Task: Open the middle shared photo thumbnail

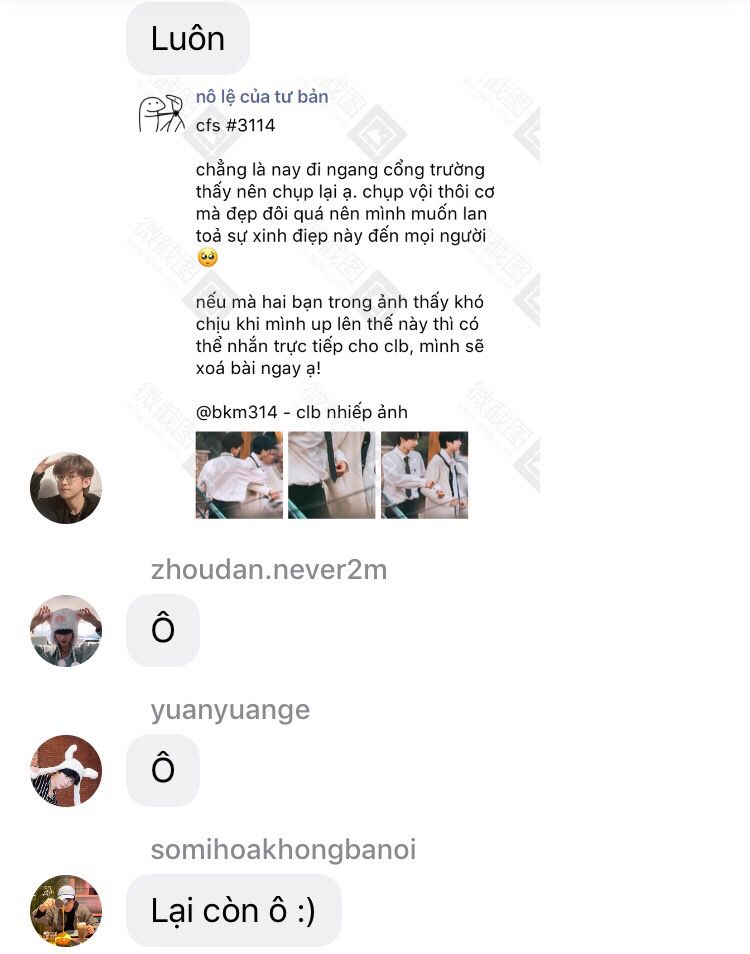Action: [332, 475]
